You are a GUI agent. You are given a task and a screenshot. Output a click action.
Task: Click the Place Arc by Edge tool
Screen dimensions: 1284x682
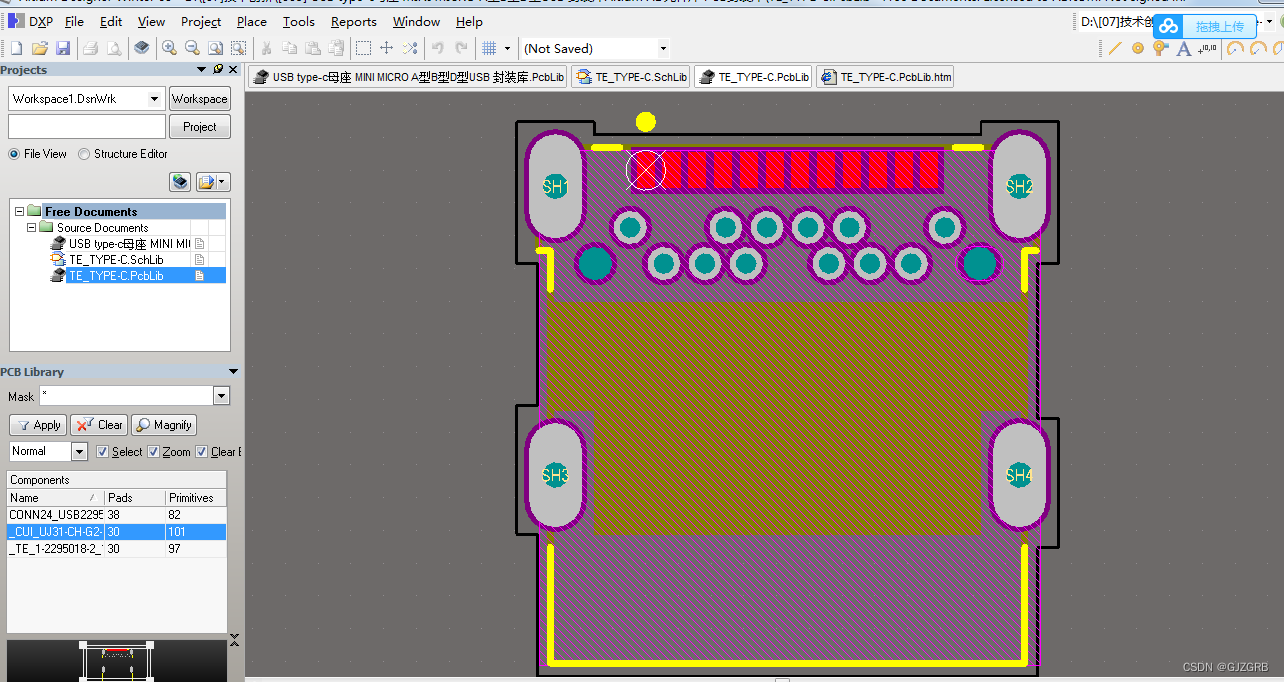click(x=1258, y=47)
